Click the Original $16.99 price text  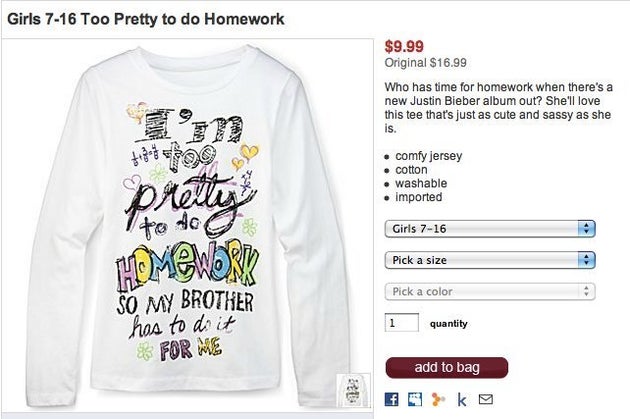[x=426, y=63]
